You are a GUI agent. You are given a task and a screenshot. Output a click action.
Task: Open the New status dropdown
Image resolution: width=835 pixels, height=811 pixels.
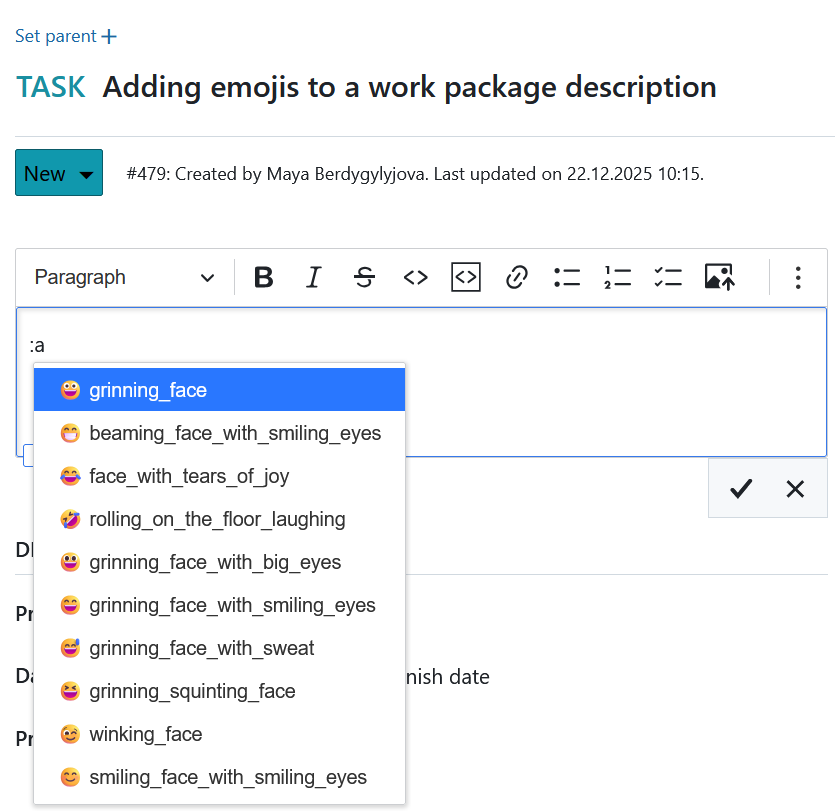coord(58,172)
